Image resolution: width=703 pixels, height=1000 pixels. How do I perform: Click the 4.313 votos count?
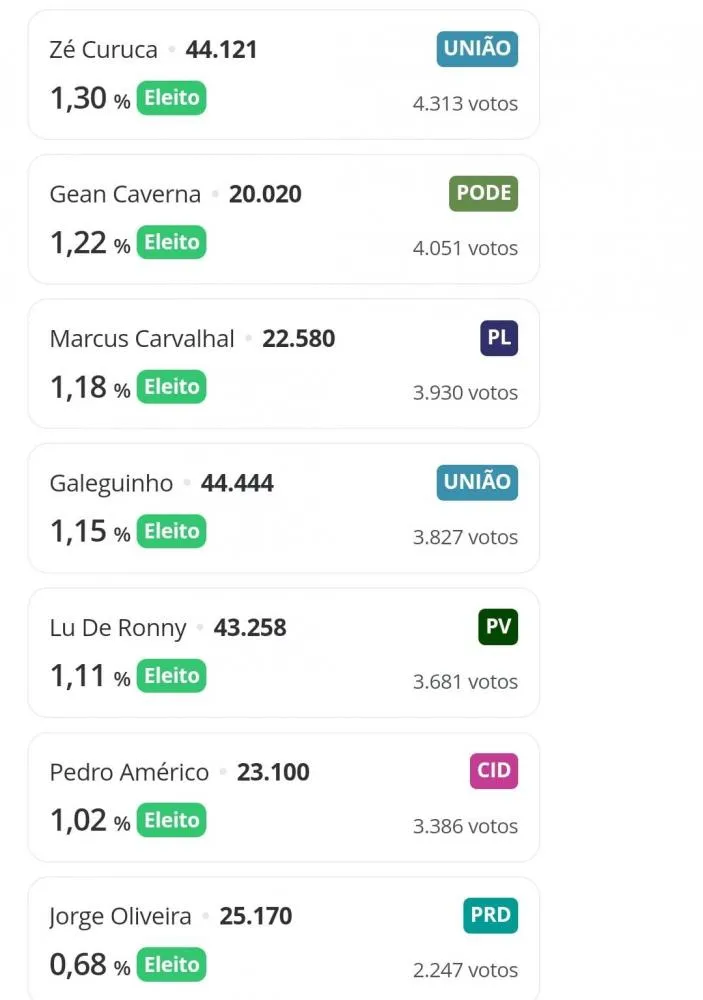click(465, 104)
